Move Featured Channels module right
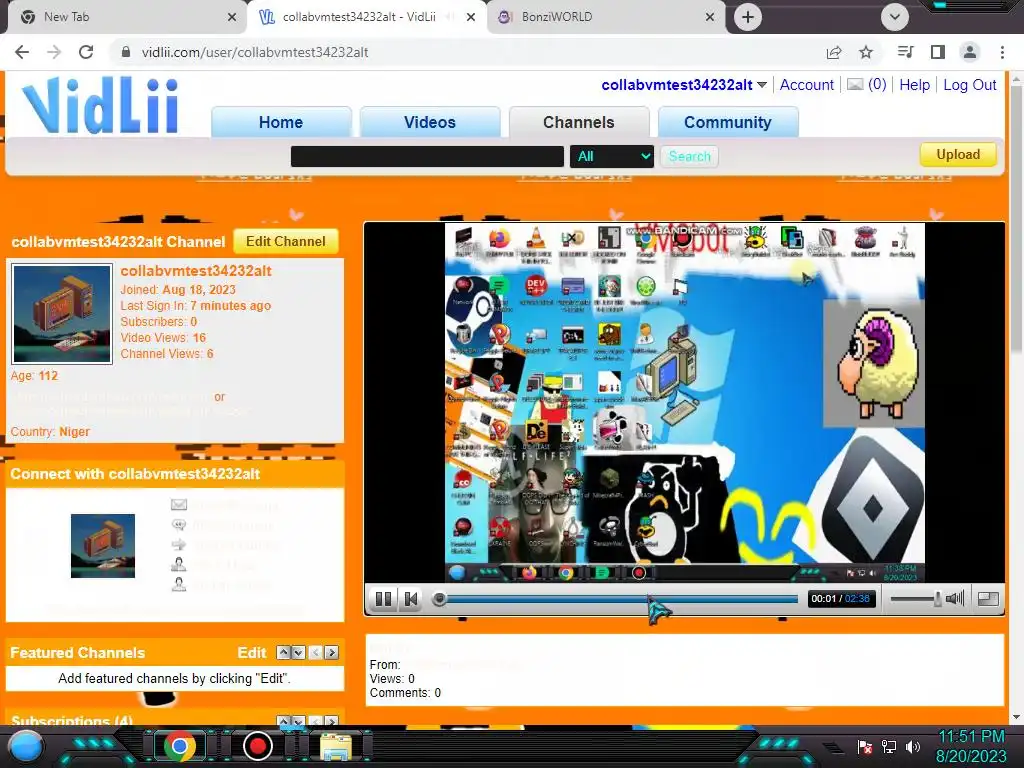 pyautogui.click(x=332, y=652)
